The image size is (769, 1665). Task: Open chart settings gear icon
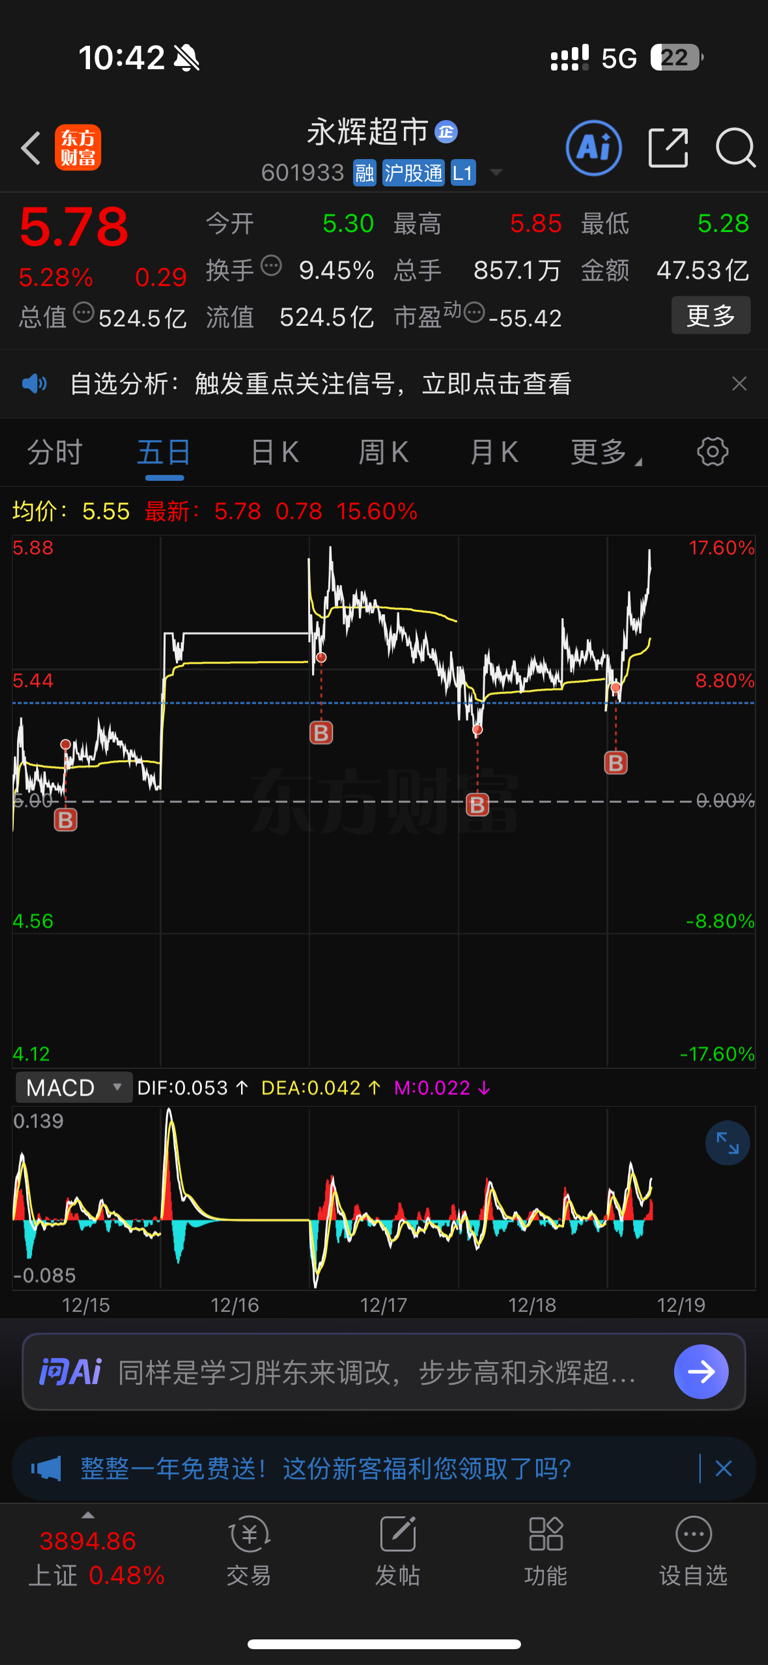tap(712, 452)
